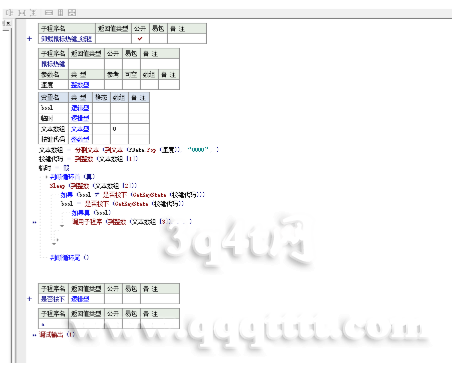Click the third alignment toolbar icon
Image resolution: width=452 pixels, height=381 pixels.
tap(33, 13)
